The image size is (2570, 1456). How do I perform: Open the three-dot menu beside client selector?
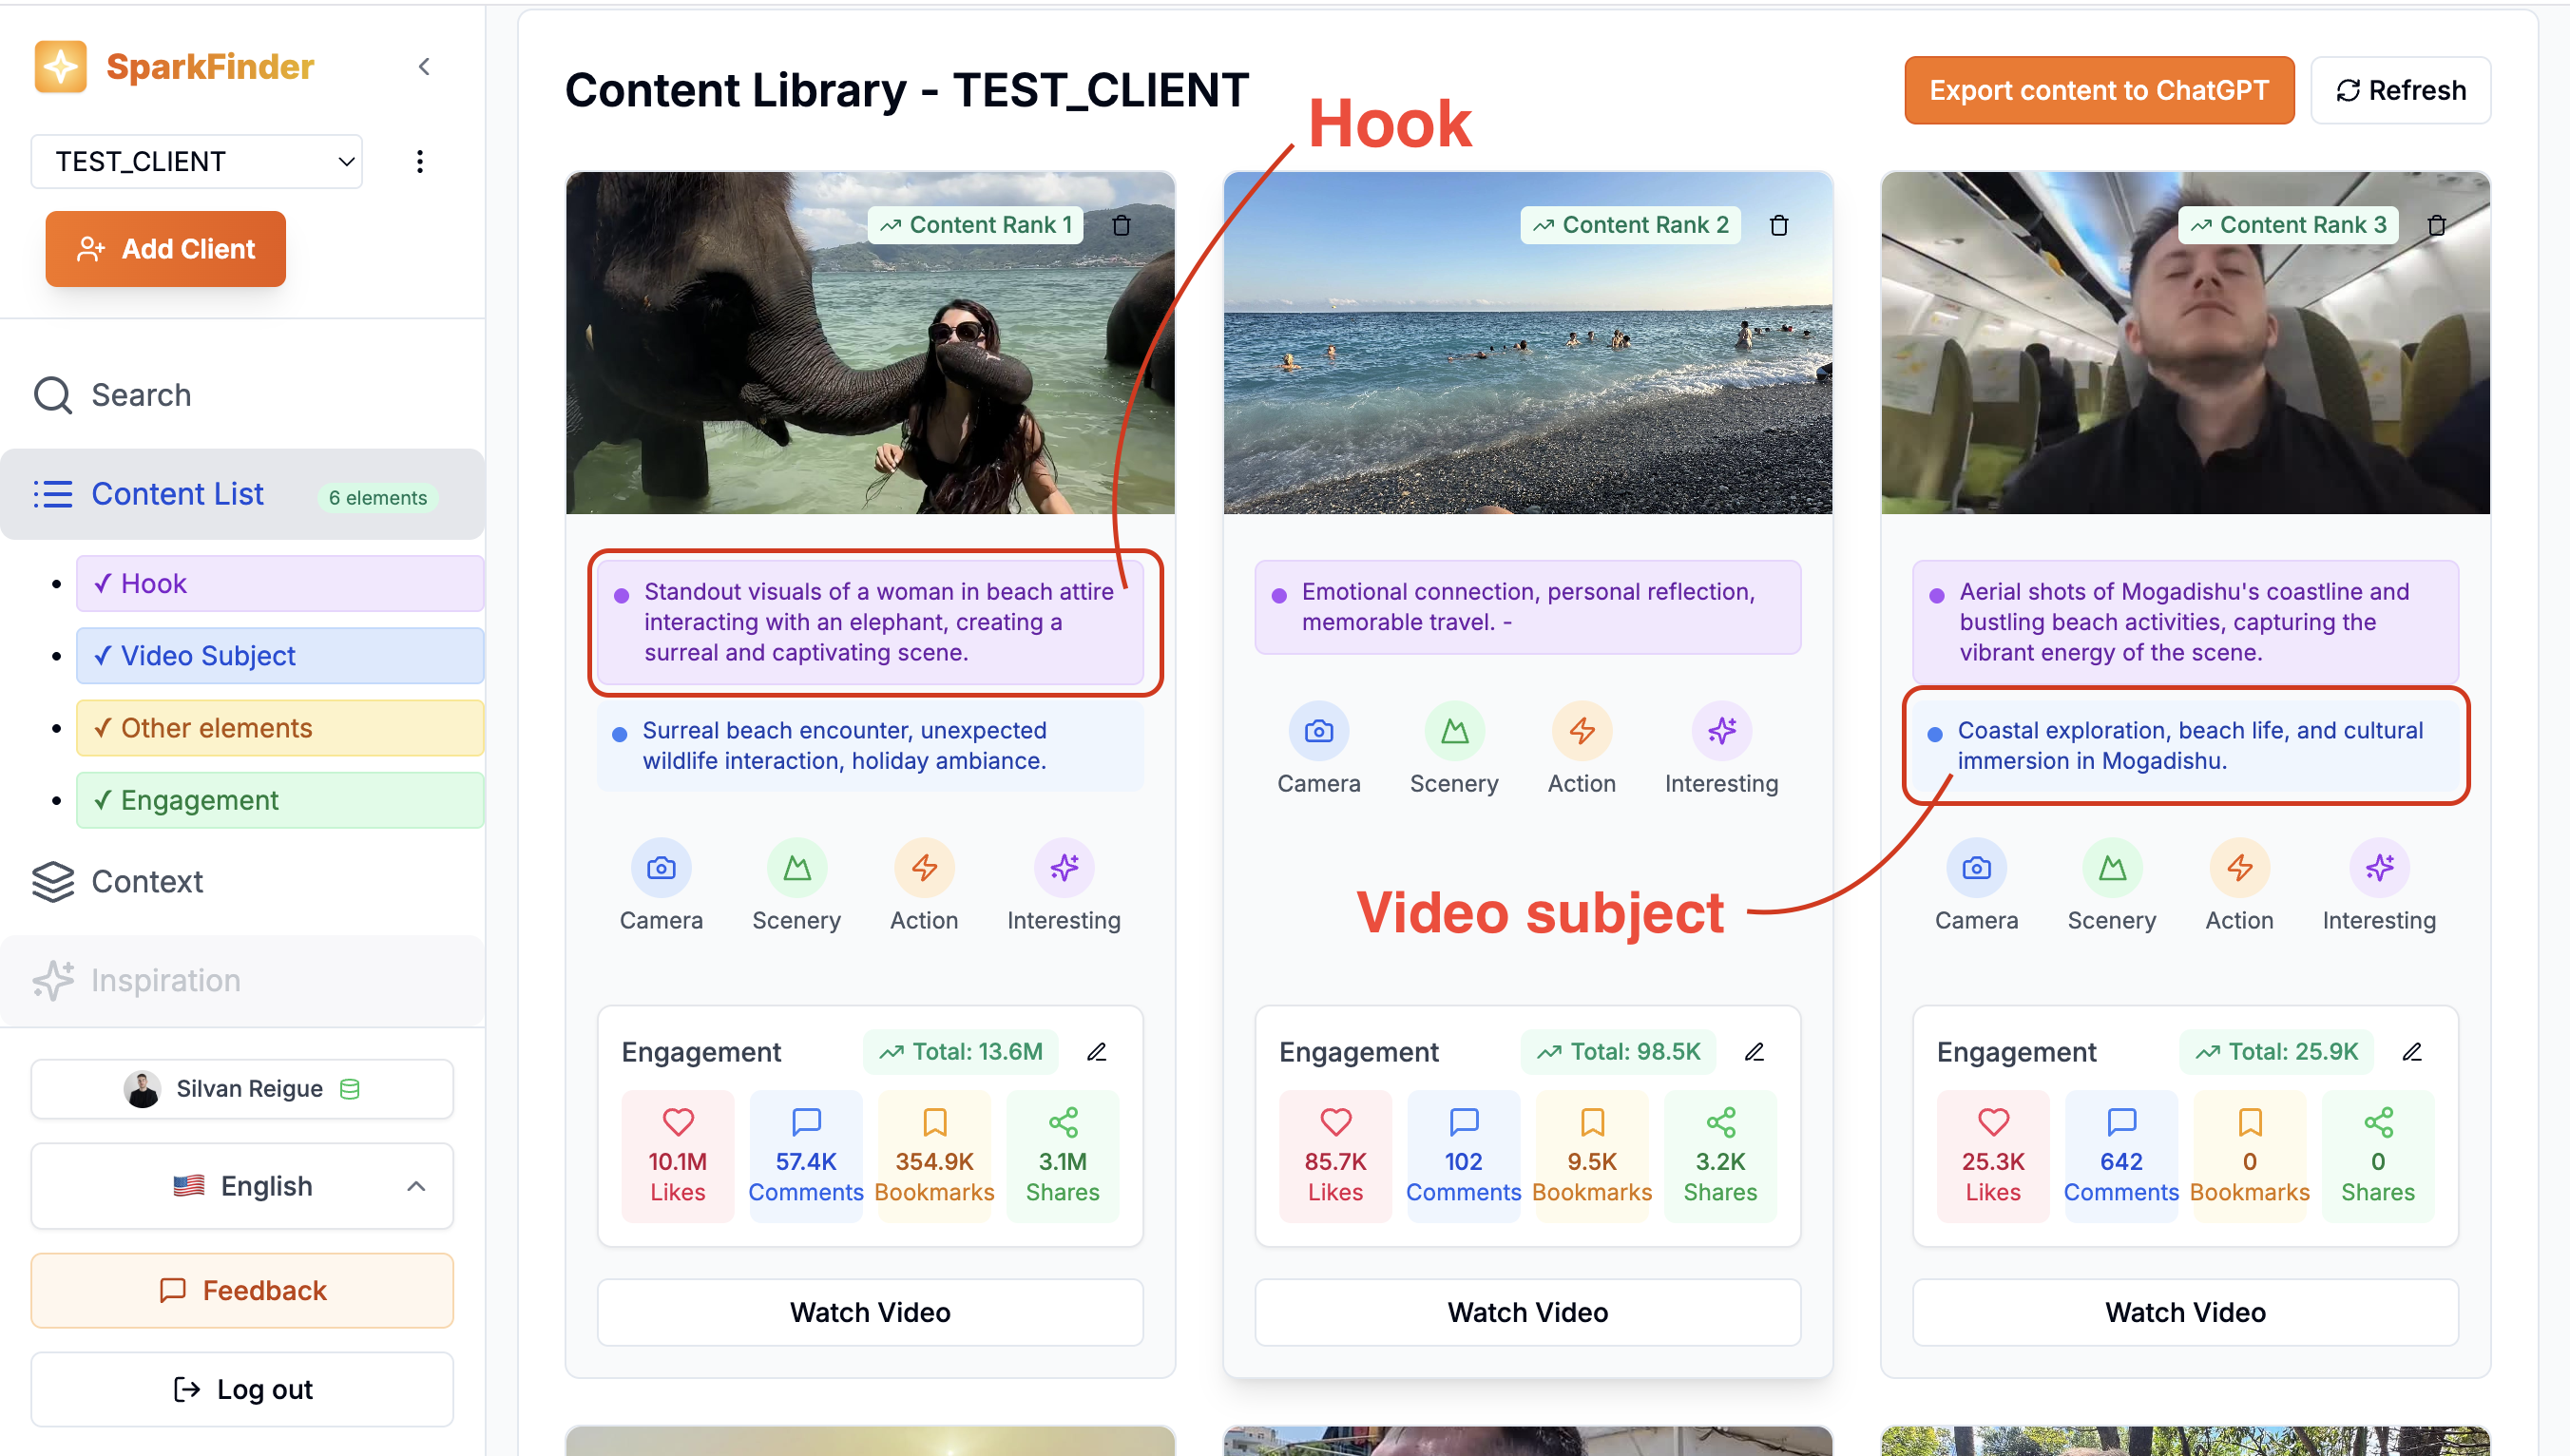coord(419,161)
